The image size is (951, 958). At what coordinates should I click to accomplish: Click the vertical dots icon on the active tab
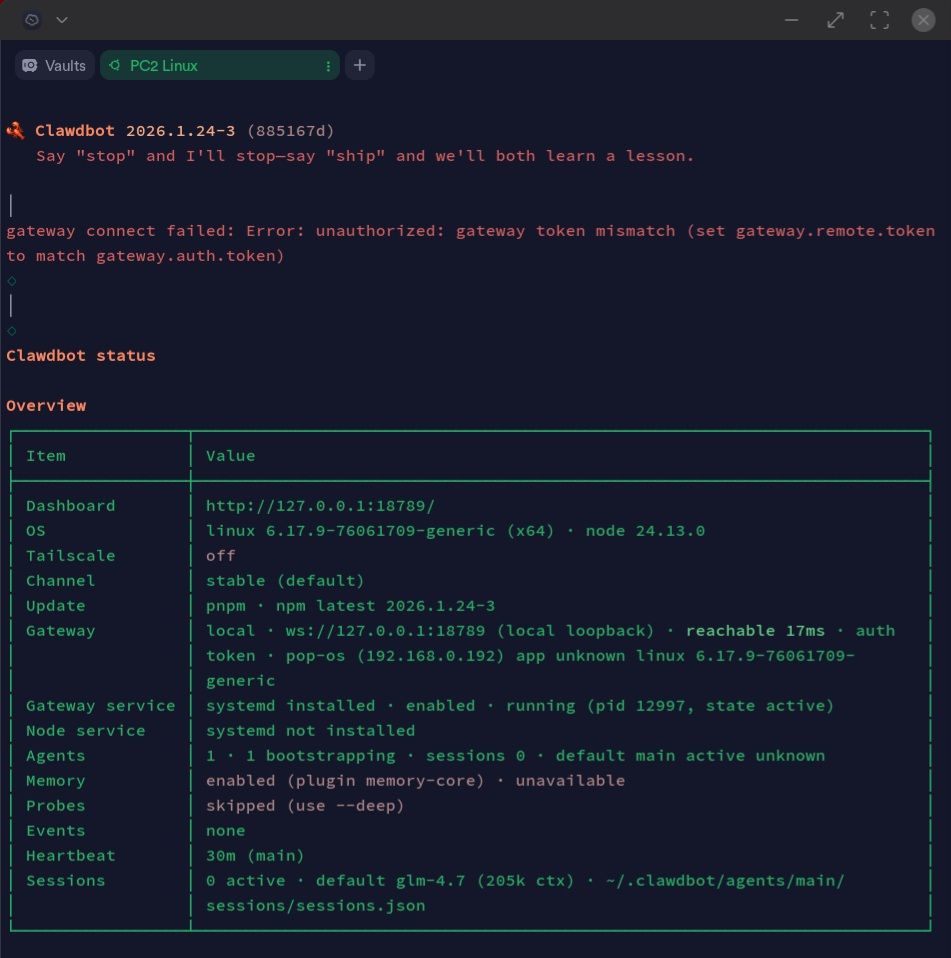[327, 65]
